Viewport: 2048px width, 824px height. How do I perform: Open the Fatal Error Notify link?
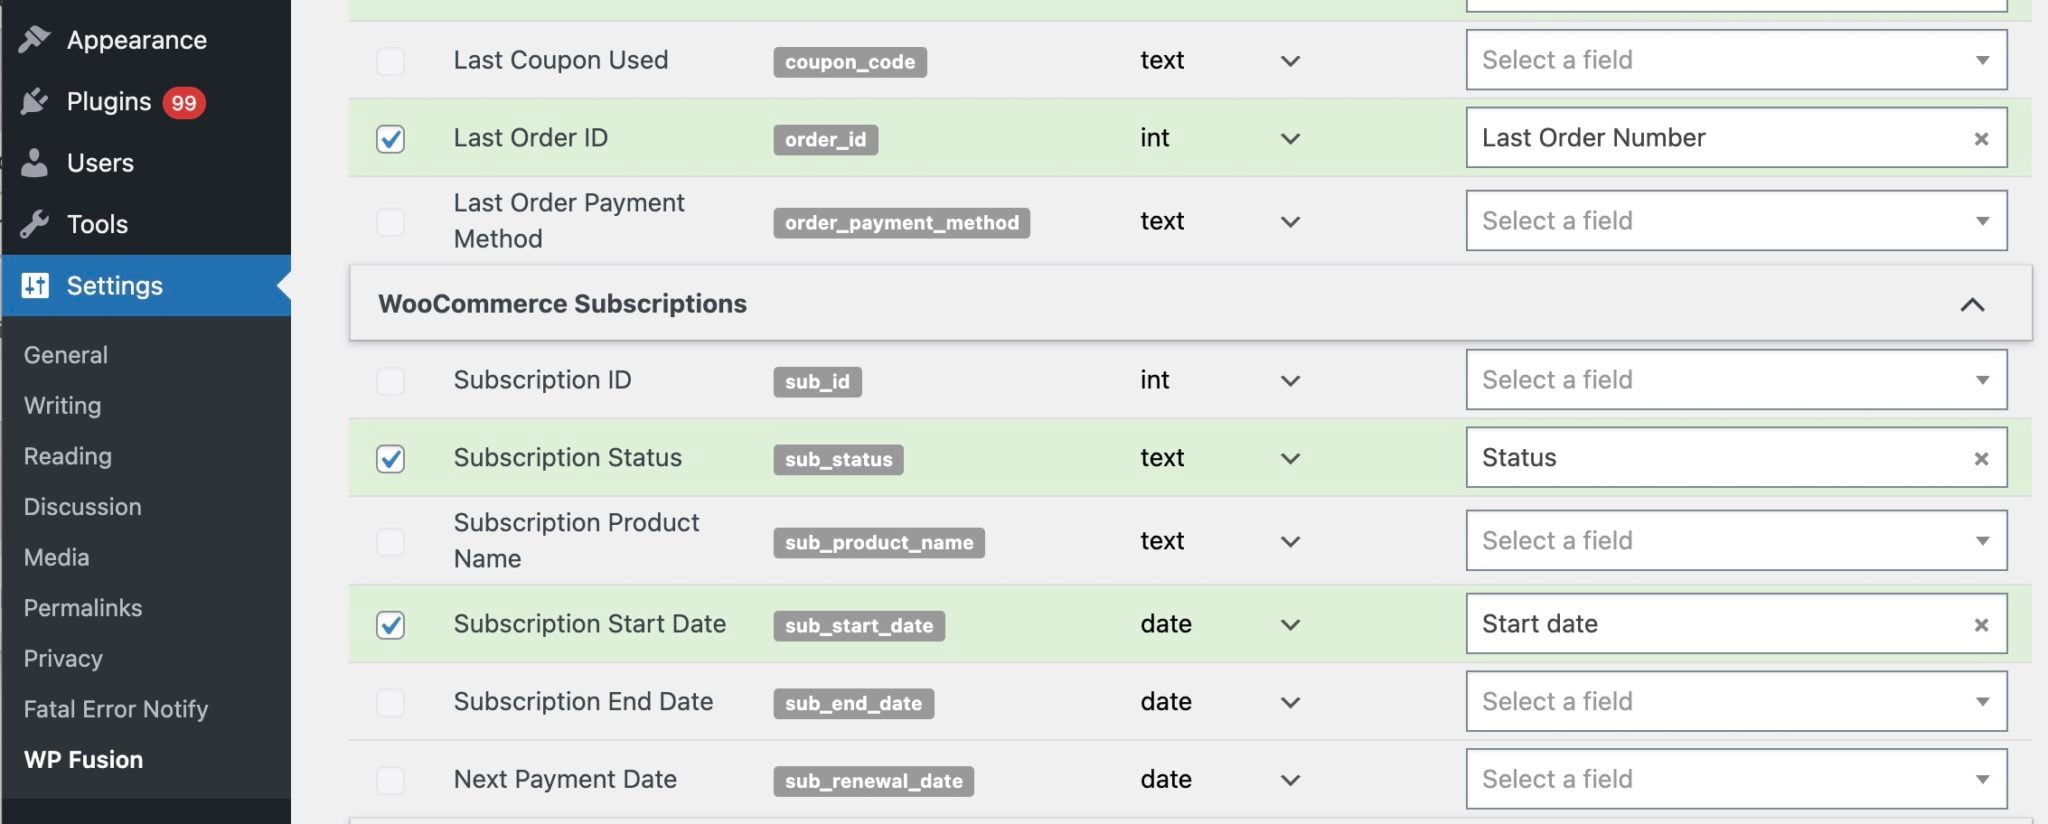coord(116,709)
